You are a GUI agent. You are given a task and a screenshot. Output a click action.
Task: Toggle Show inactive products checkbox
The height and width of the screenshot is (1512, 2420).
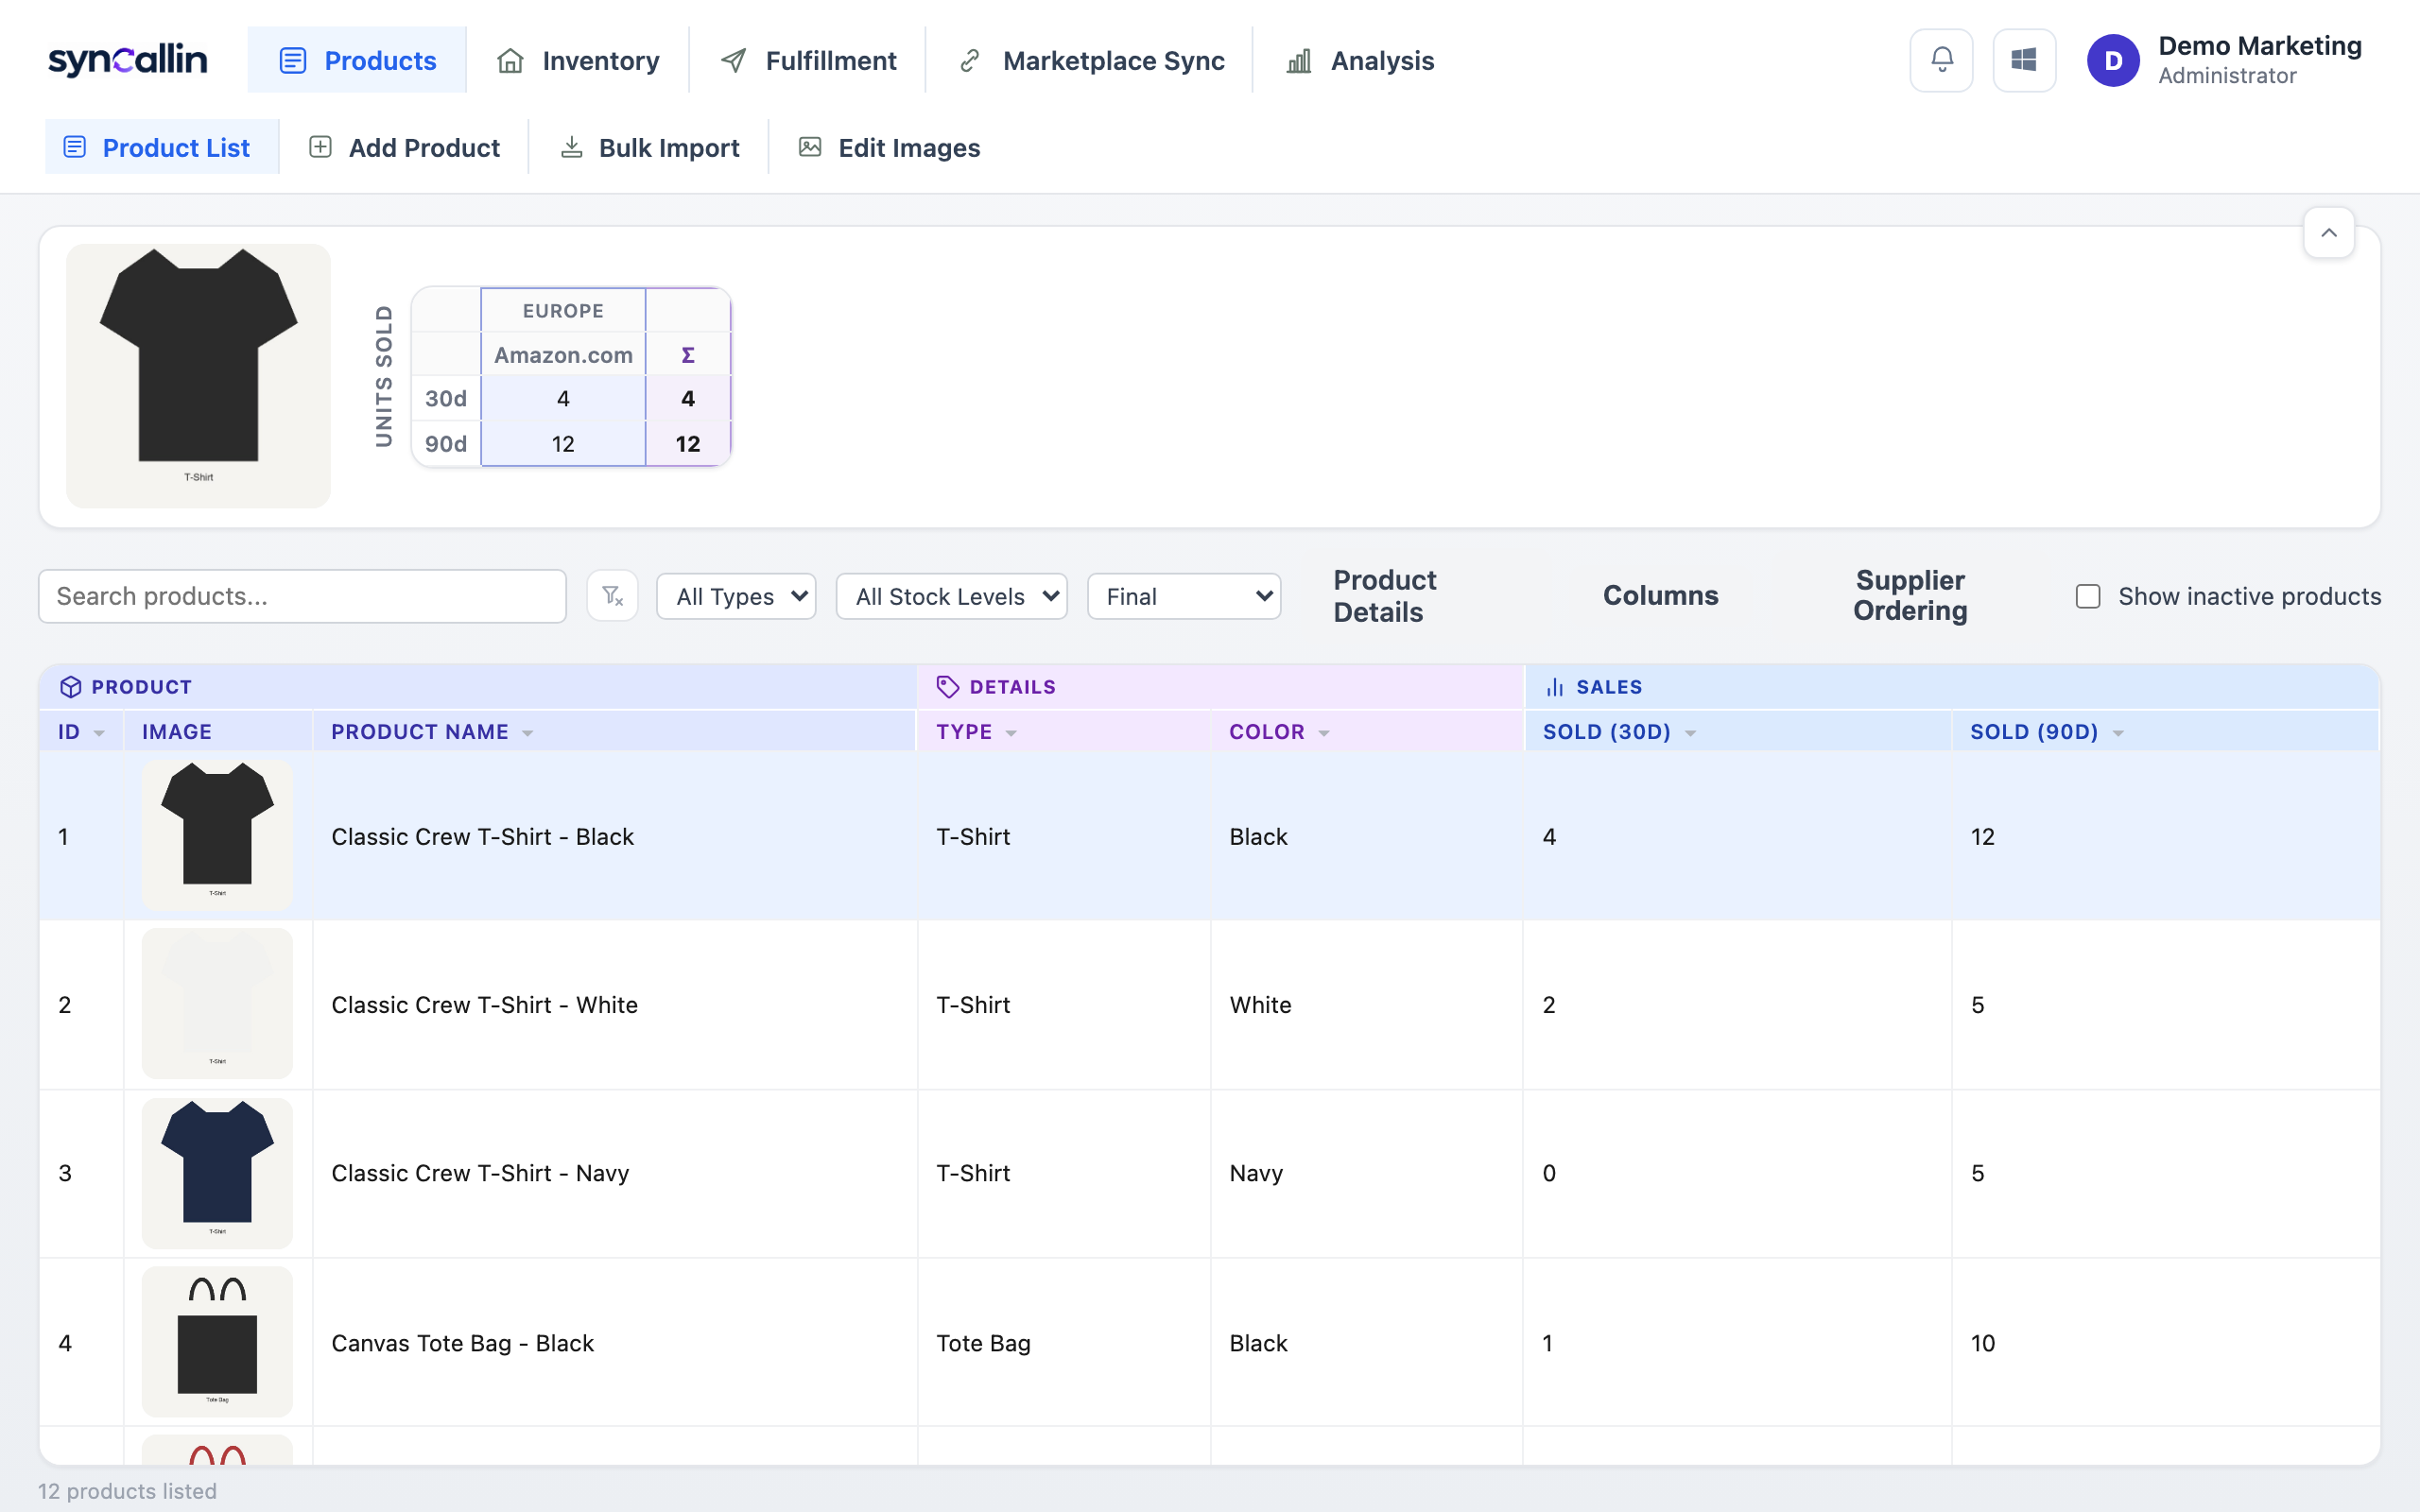[x=2088, y=596]
